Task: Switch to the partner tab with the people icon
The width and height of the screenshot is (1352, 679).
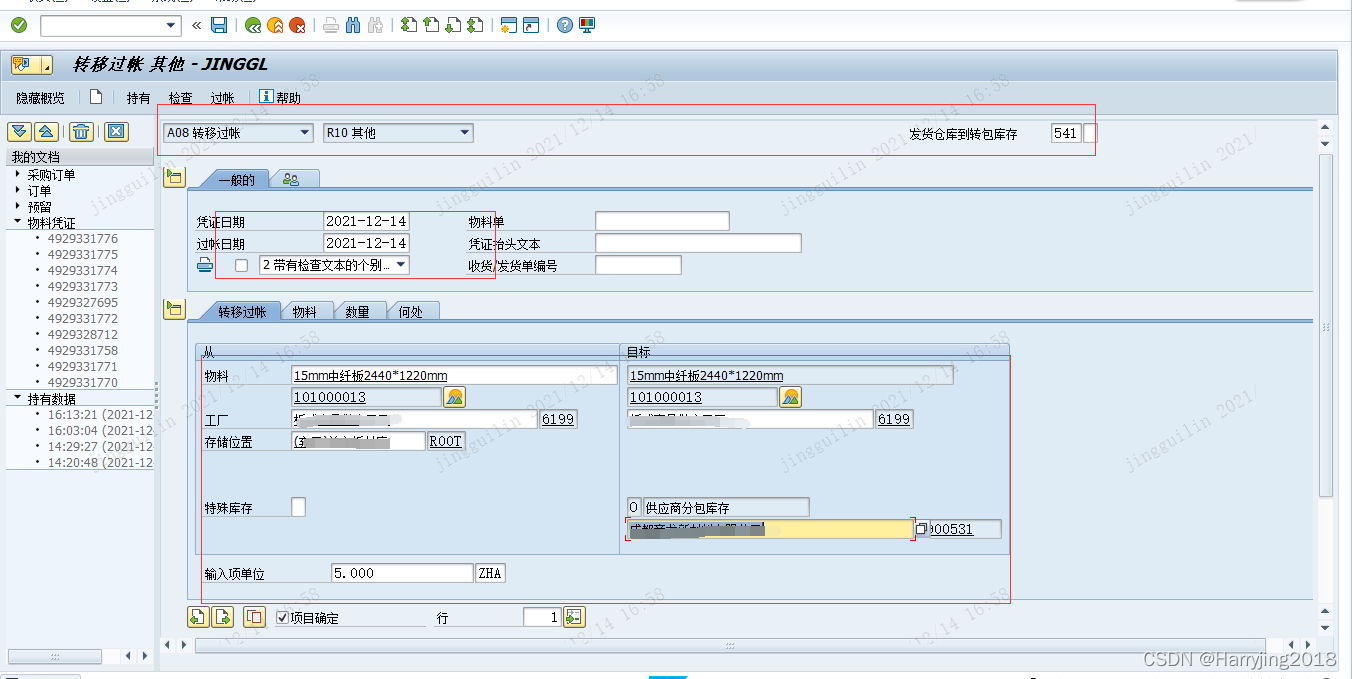Action: click(x=291, y=180)
